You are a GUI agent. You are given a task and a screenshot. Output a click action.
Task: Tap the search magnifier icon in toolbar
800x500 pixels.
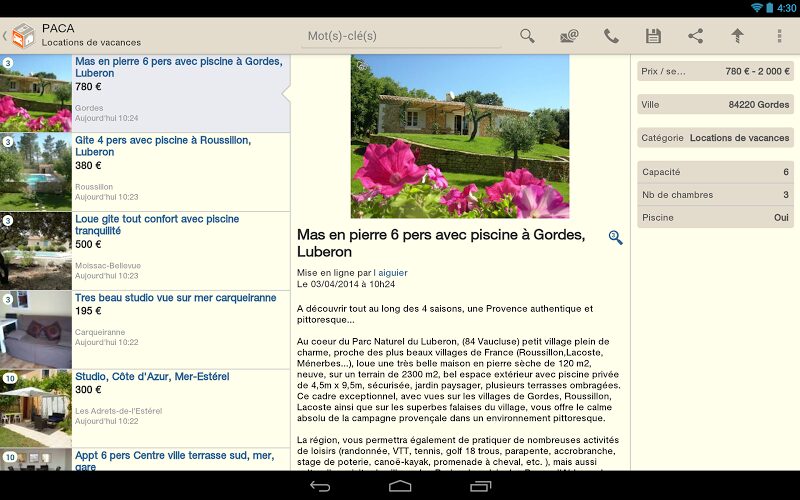[527, 36]
